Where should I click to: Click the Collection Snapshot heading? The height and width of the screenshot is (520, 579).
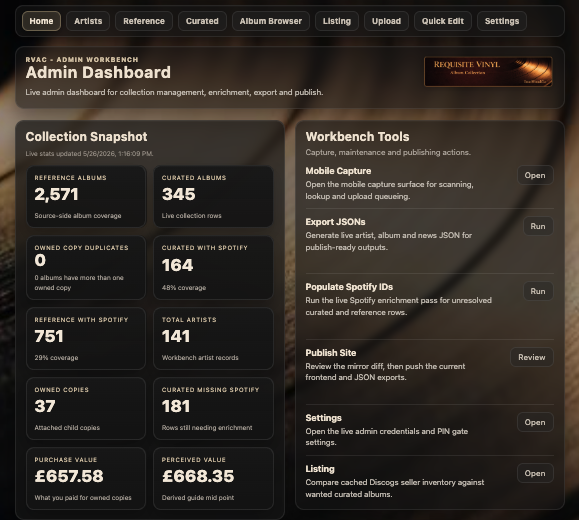(86, 137)
